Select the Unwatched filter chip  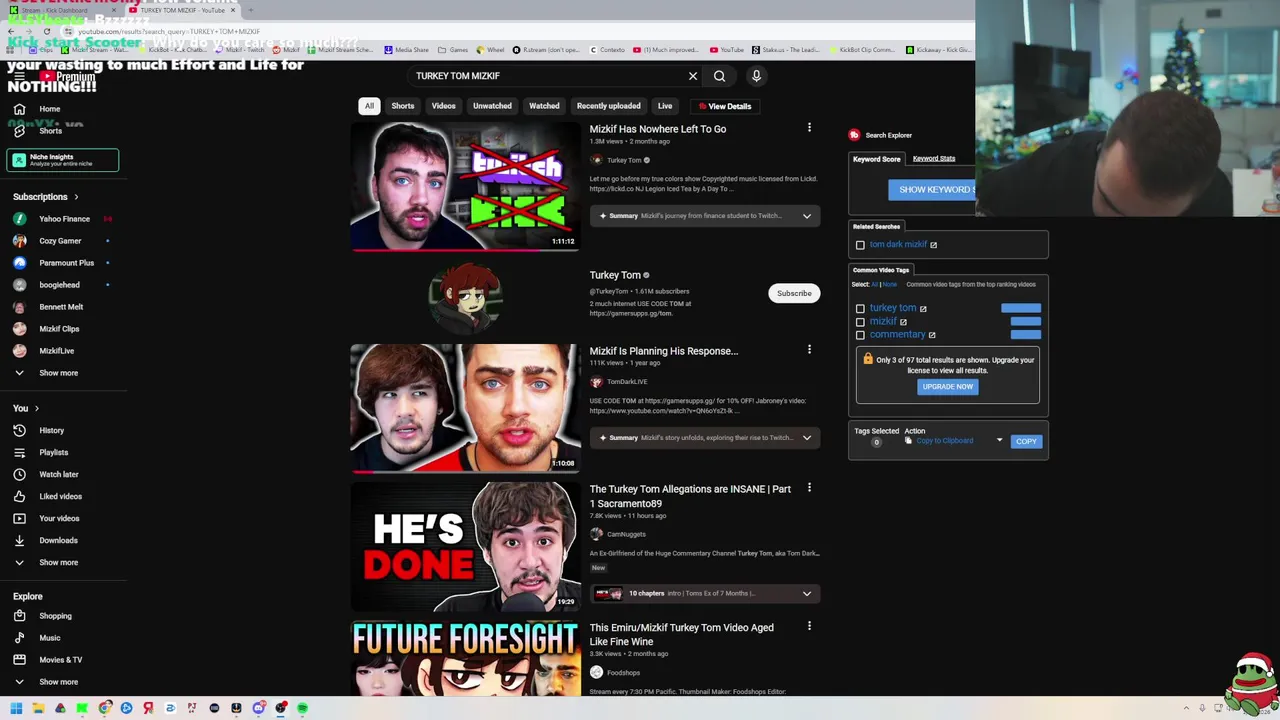tap(492, 106)
